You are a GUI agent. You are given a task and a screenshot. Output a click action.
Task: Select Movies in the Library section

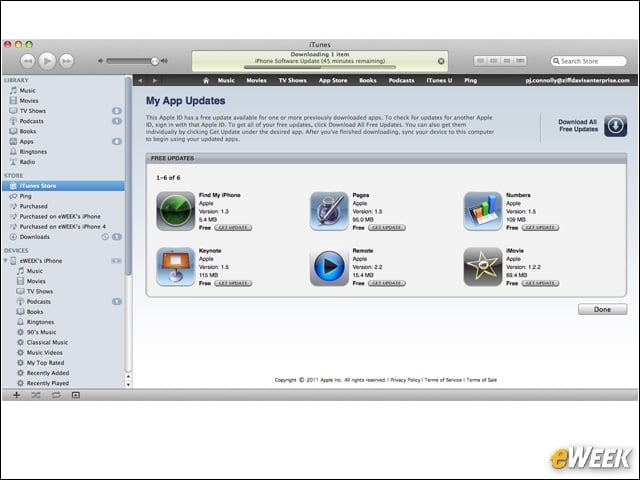[63, 101]
